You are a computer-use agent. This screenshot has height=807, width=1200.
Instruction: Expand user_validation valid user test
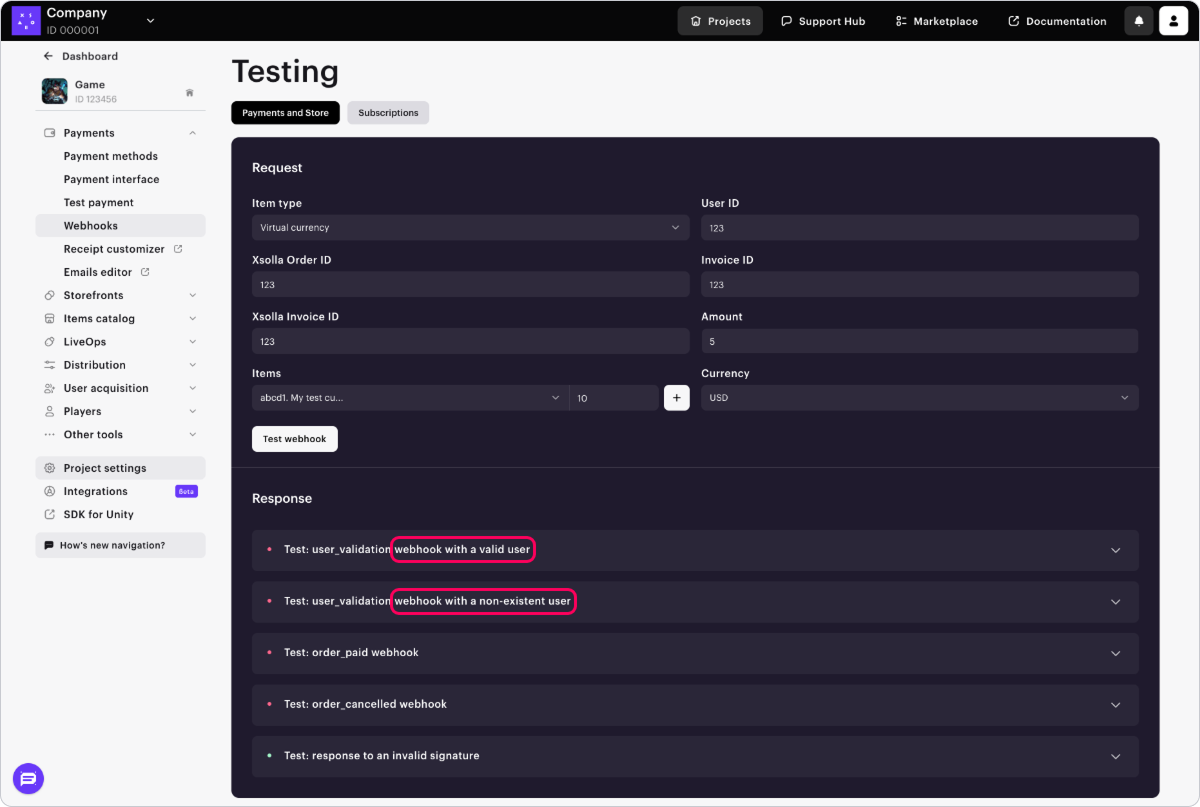click(x=695, y=550)
